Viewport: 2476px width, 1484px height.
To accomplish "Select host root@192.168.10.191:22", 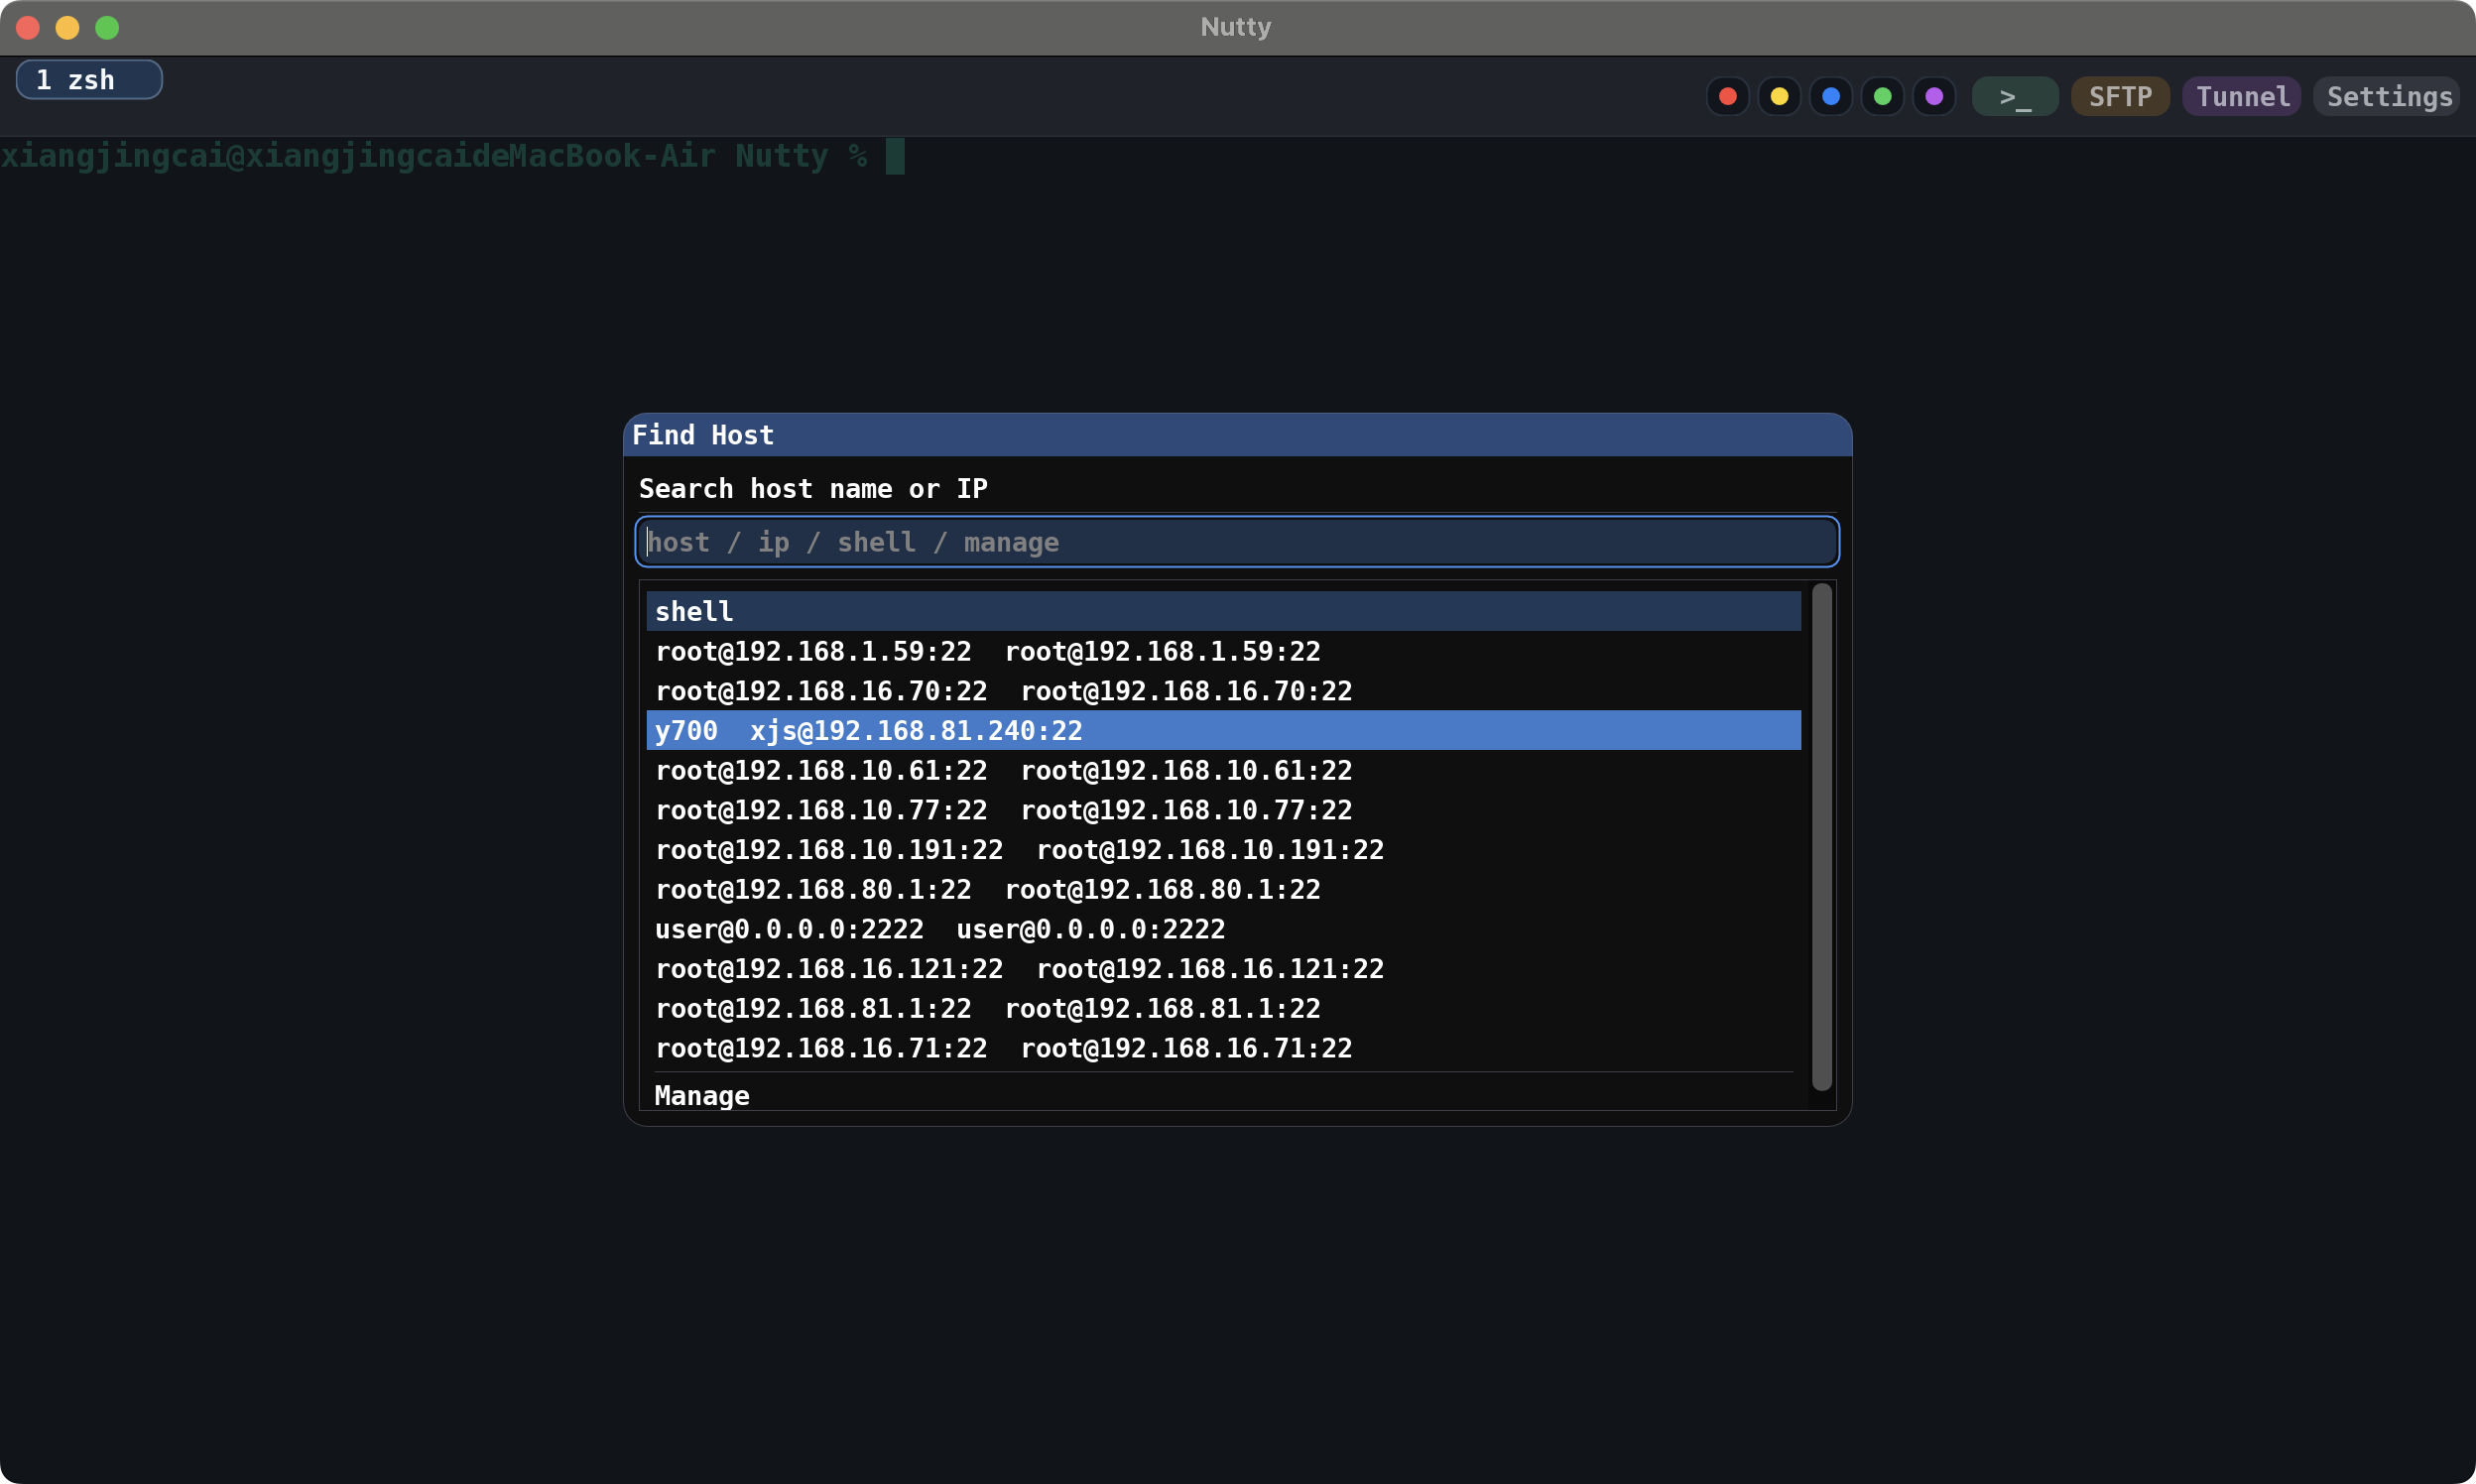I will click(x=1223, y=849).
